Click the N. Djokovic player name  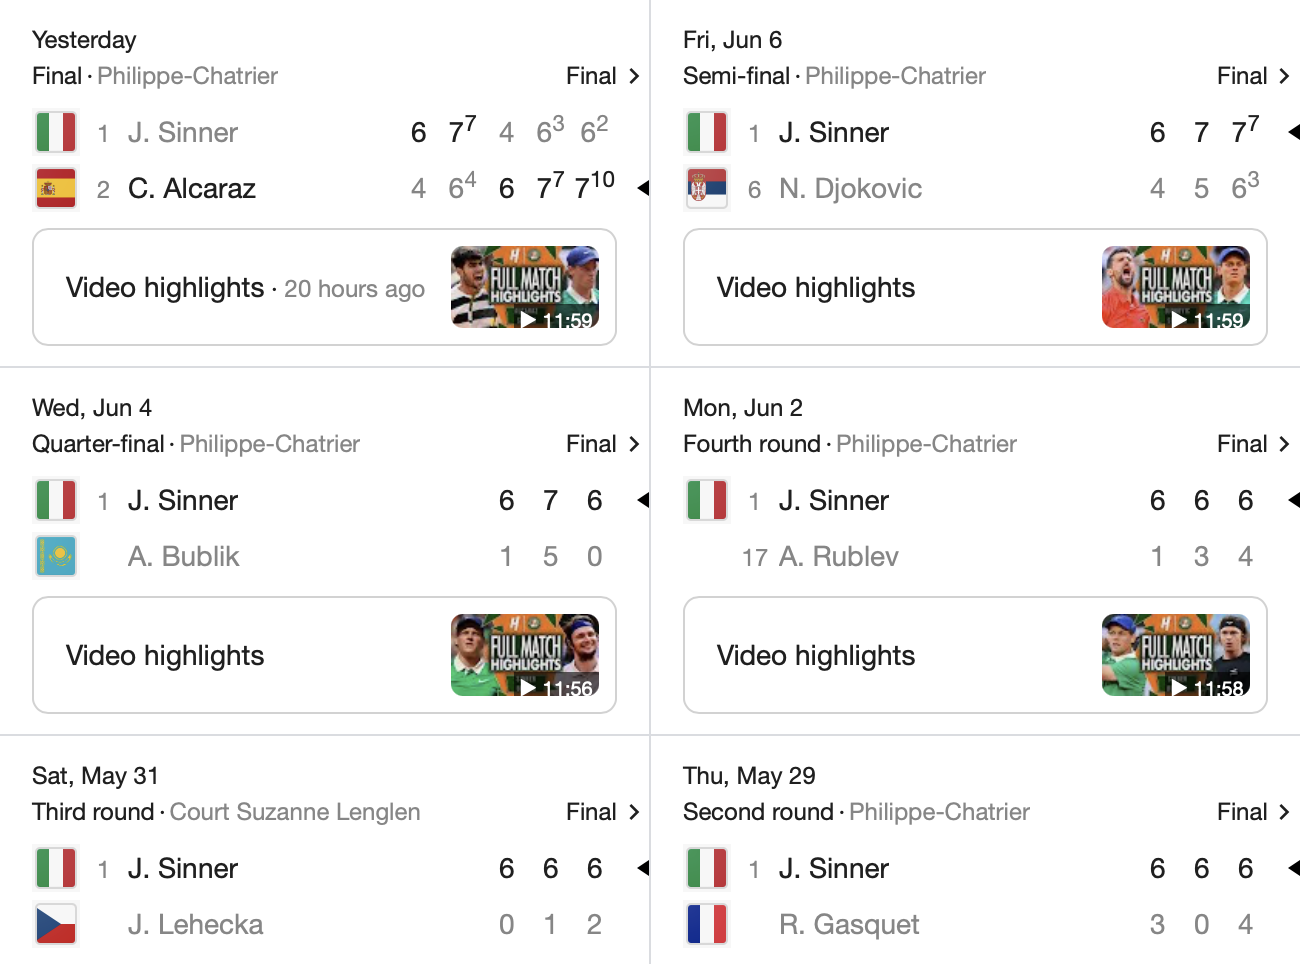(850, 188)
